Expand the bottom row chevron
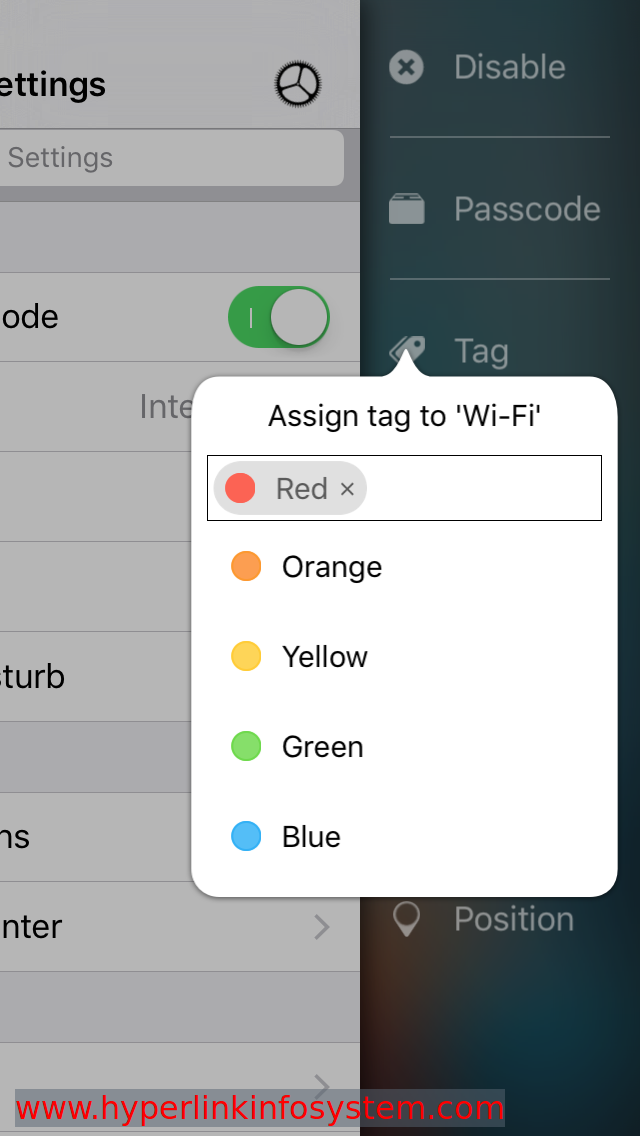 pyautogui.click(x=322, y=1084)
